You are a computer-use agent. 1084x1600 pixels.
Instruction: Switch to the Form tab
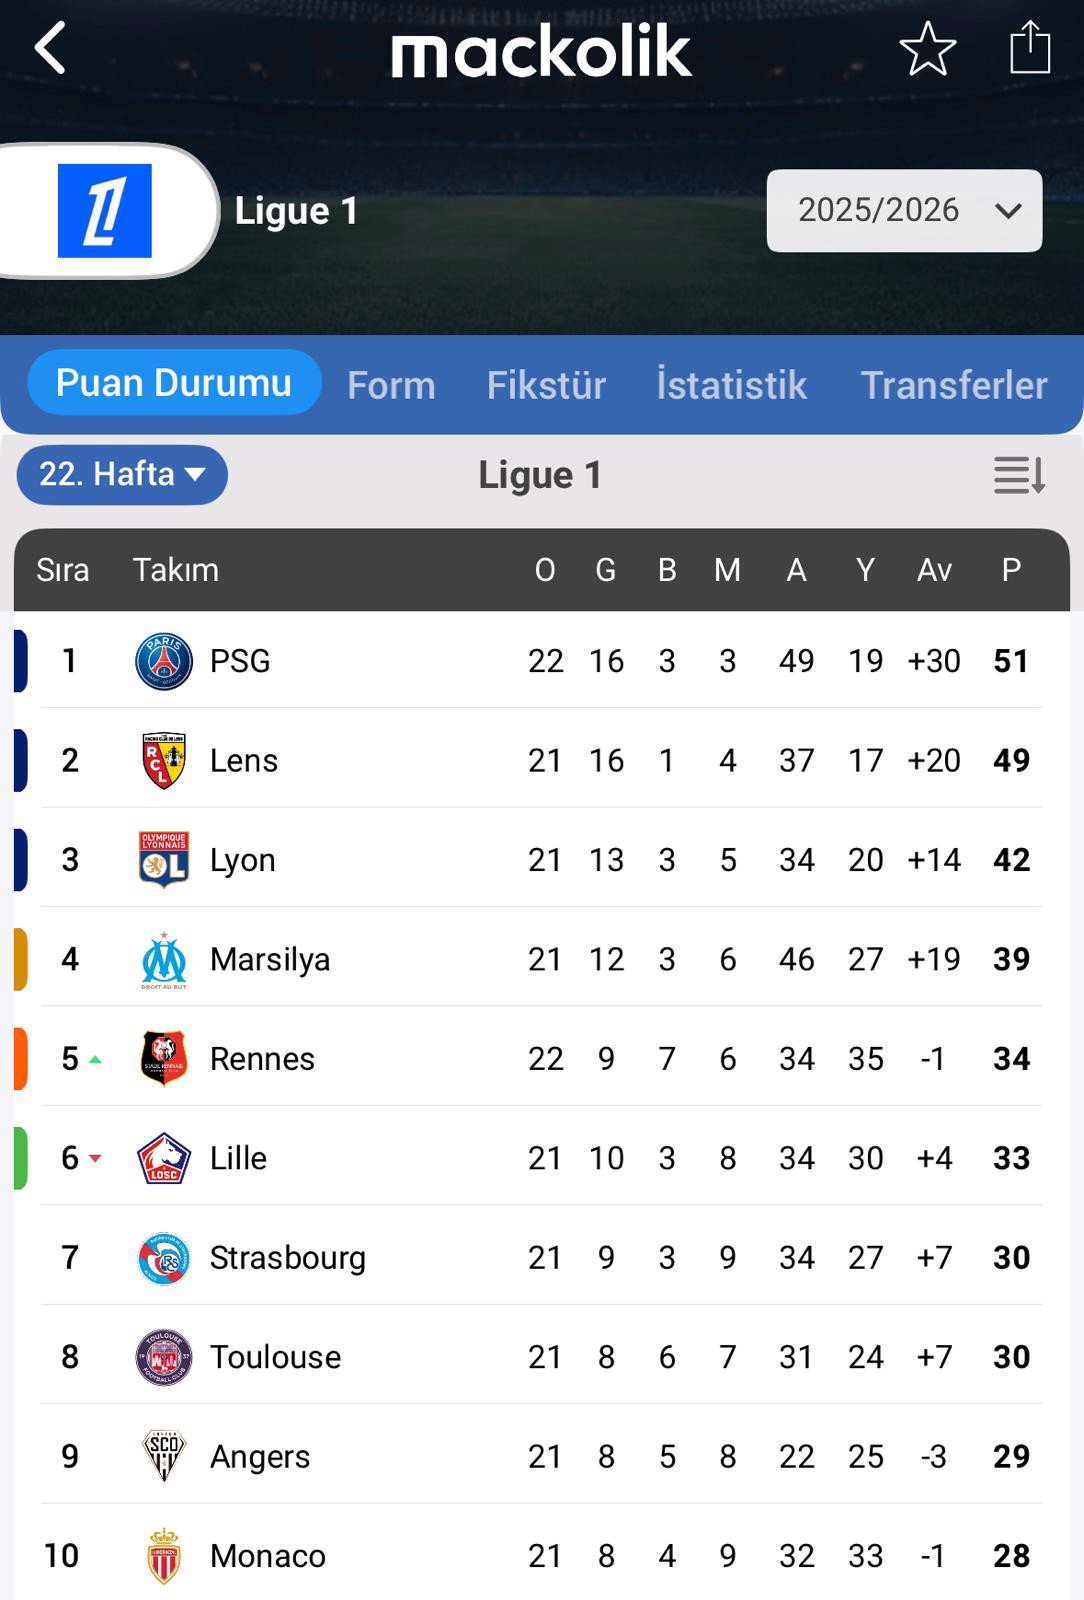391,385
